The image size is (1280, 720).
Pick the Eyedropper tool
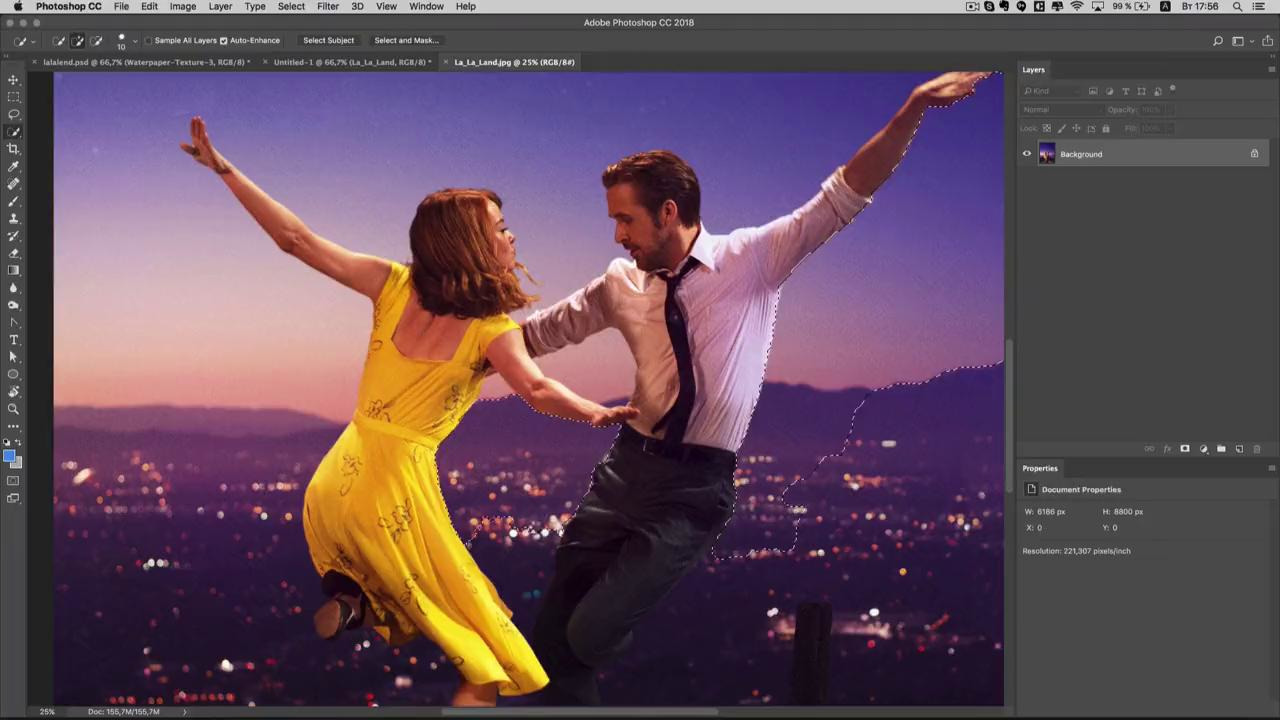tap(13, 167)
